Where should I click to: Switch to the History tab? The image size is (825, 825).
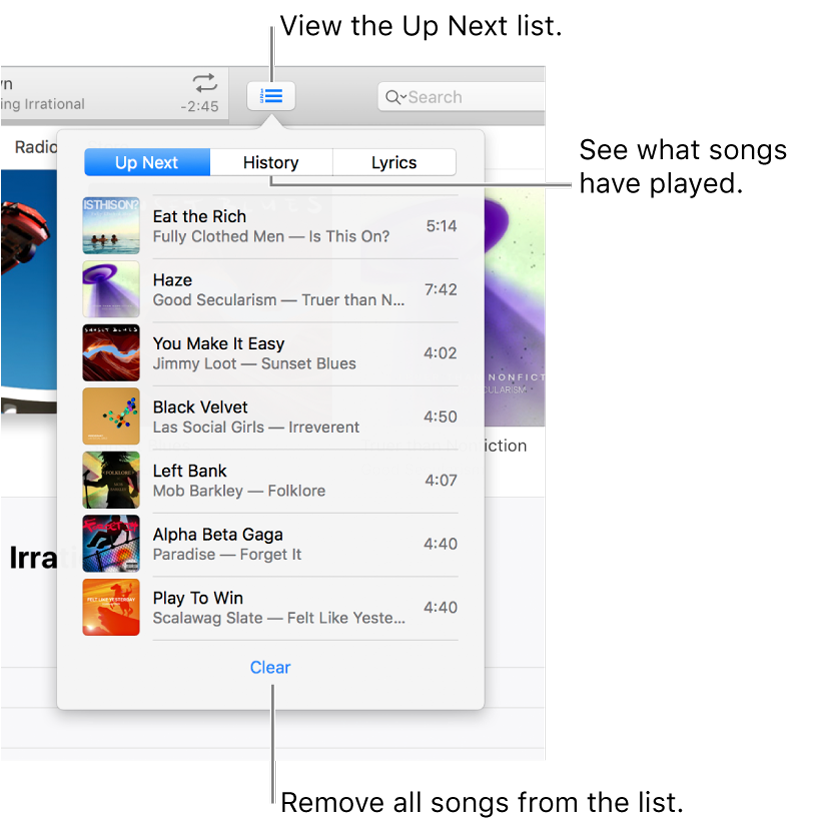pos(270,162)
